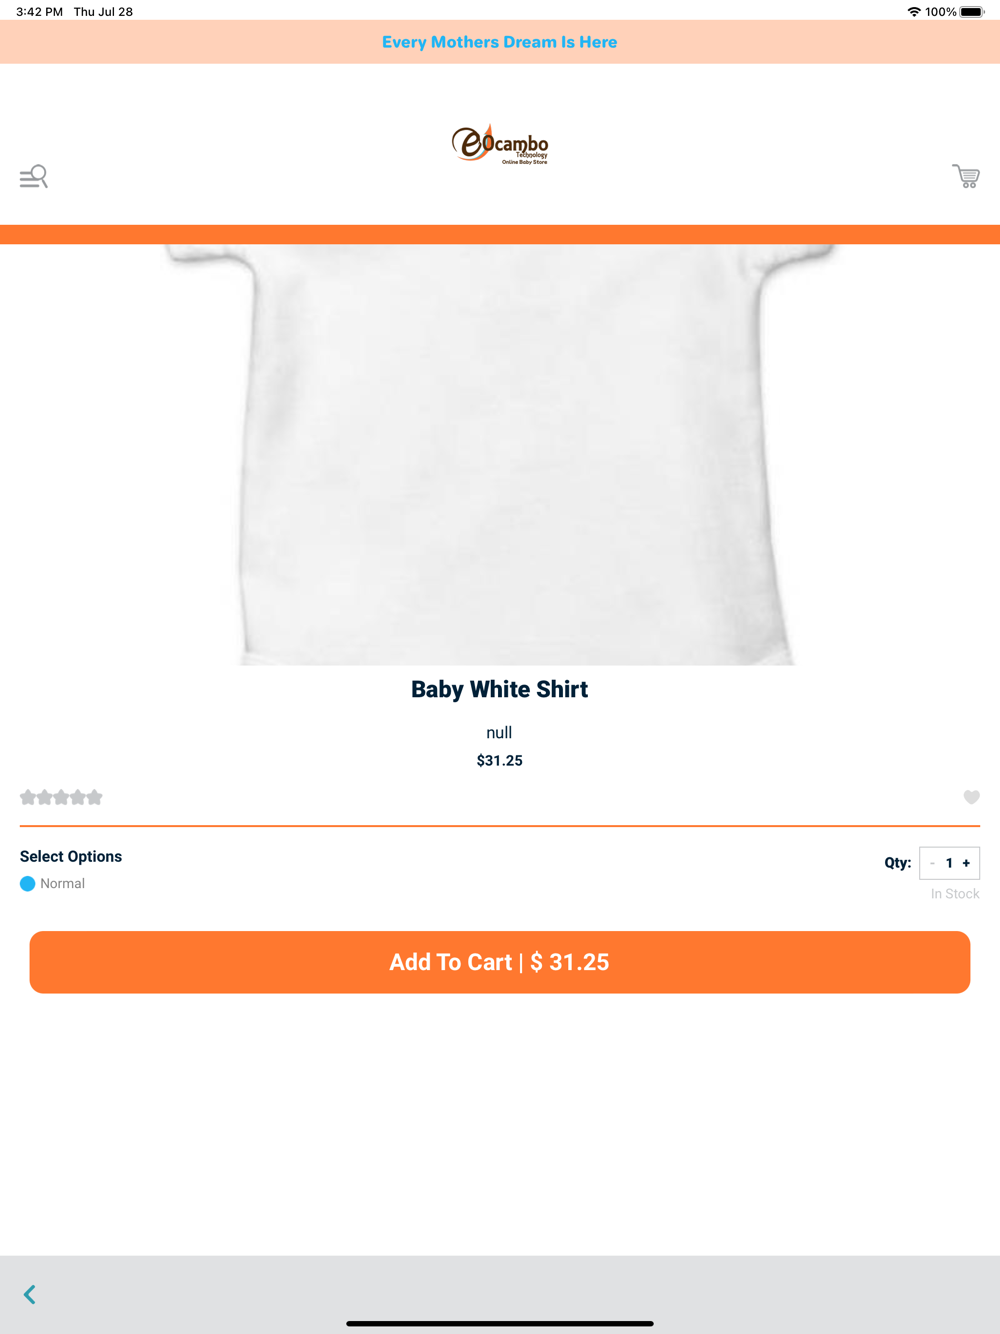This screenshot has width=1000, height=1334.
Task: Go back with the chevron arrow
Action: (30, 1295)
